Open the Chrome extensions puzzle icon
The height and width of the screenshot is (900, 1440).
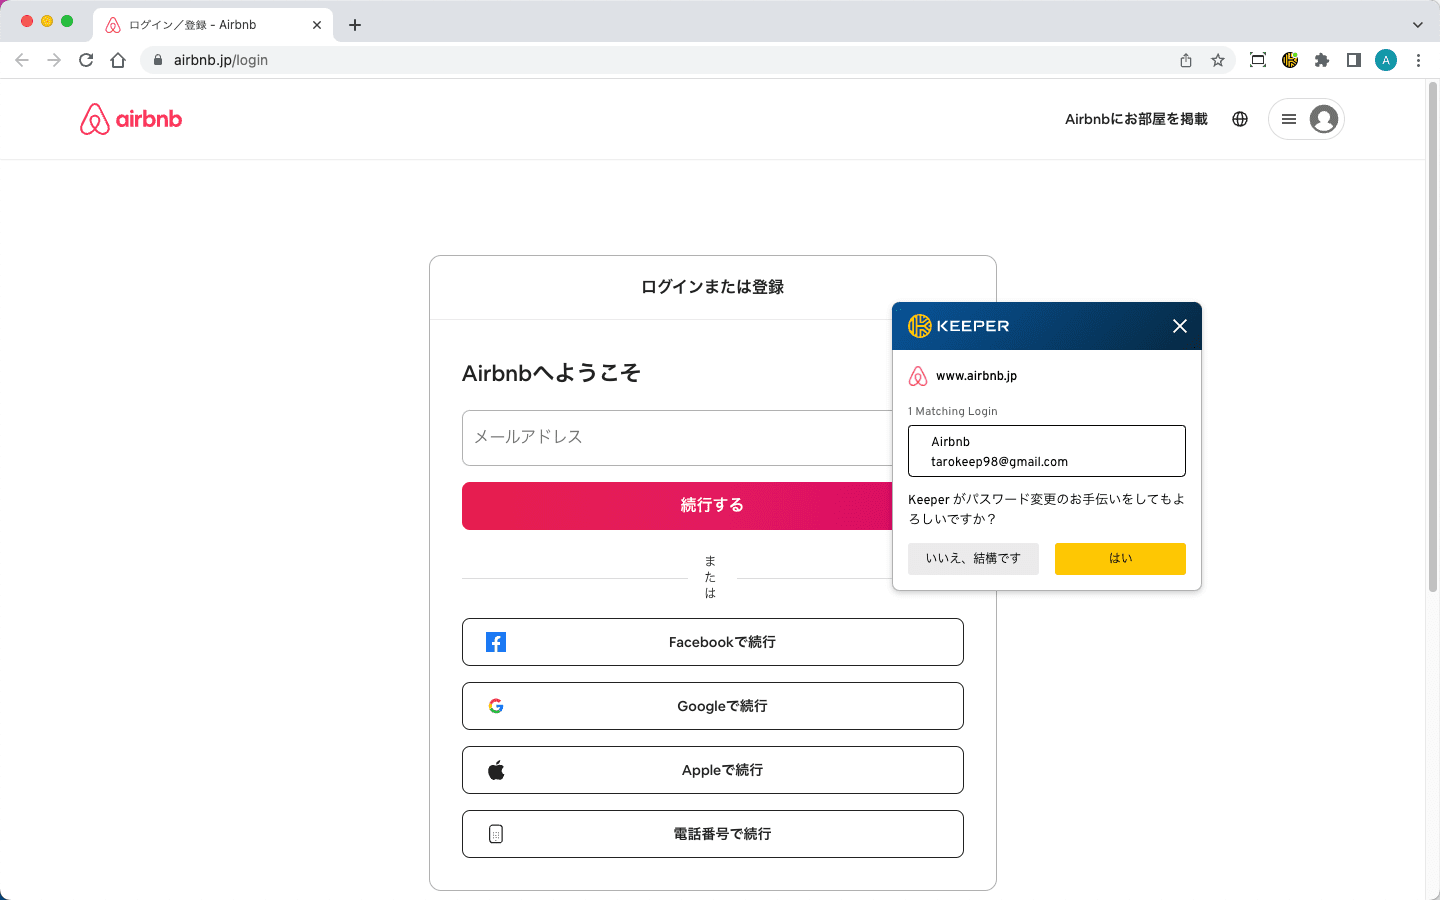tap(1322, 60)
